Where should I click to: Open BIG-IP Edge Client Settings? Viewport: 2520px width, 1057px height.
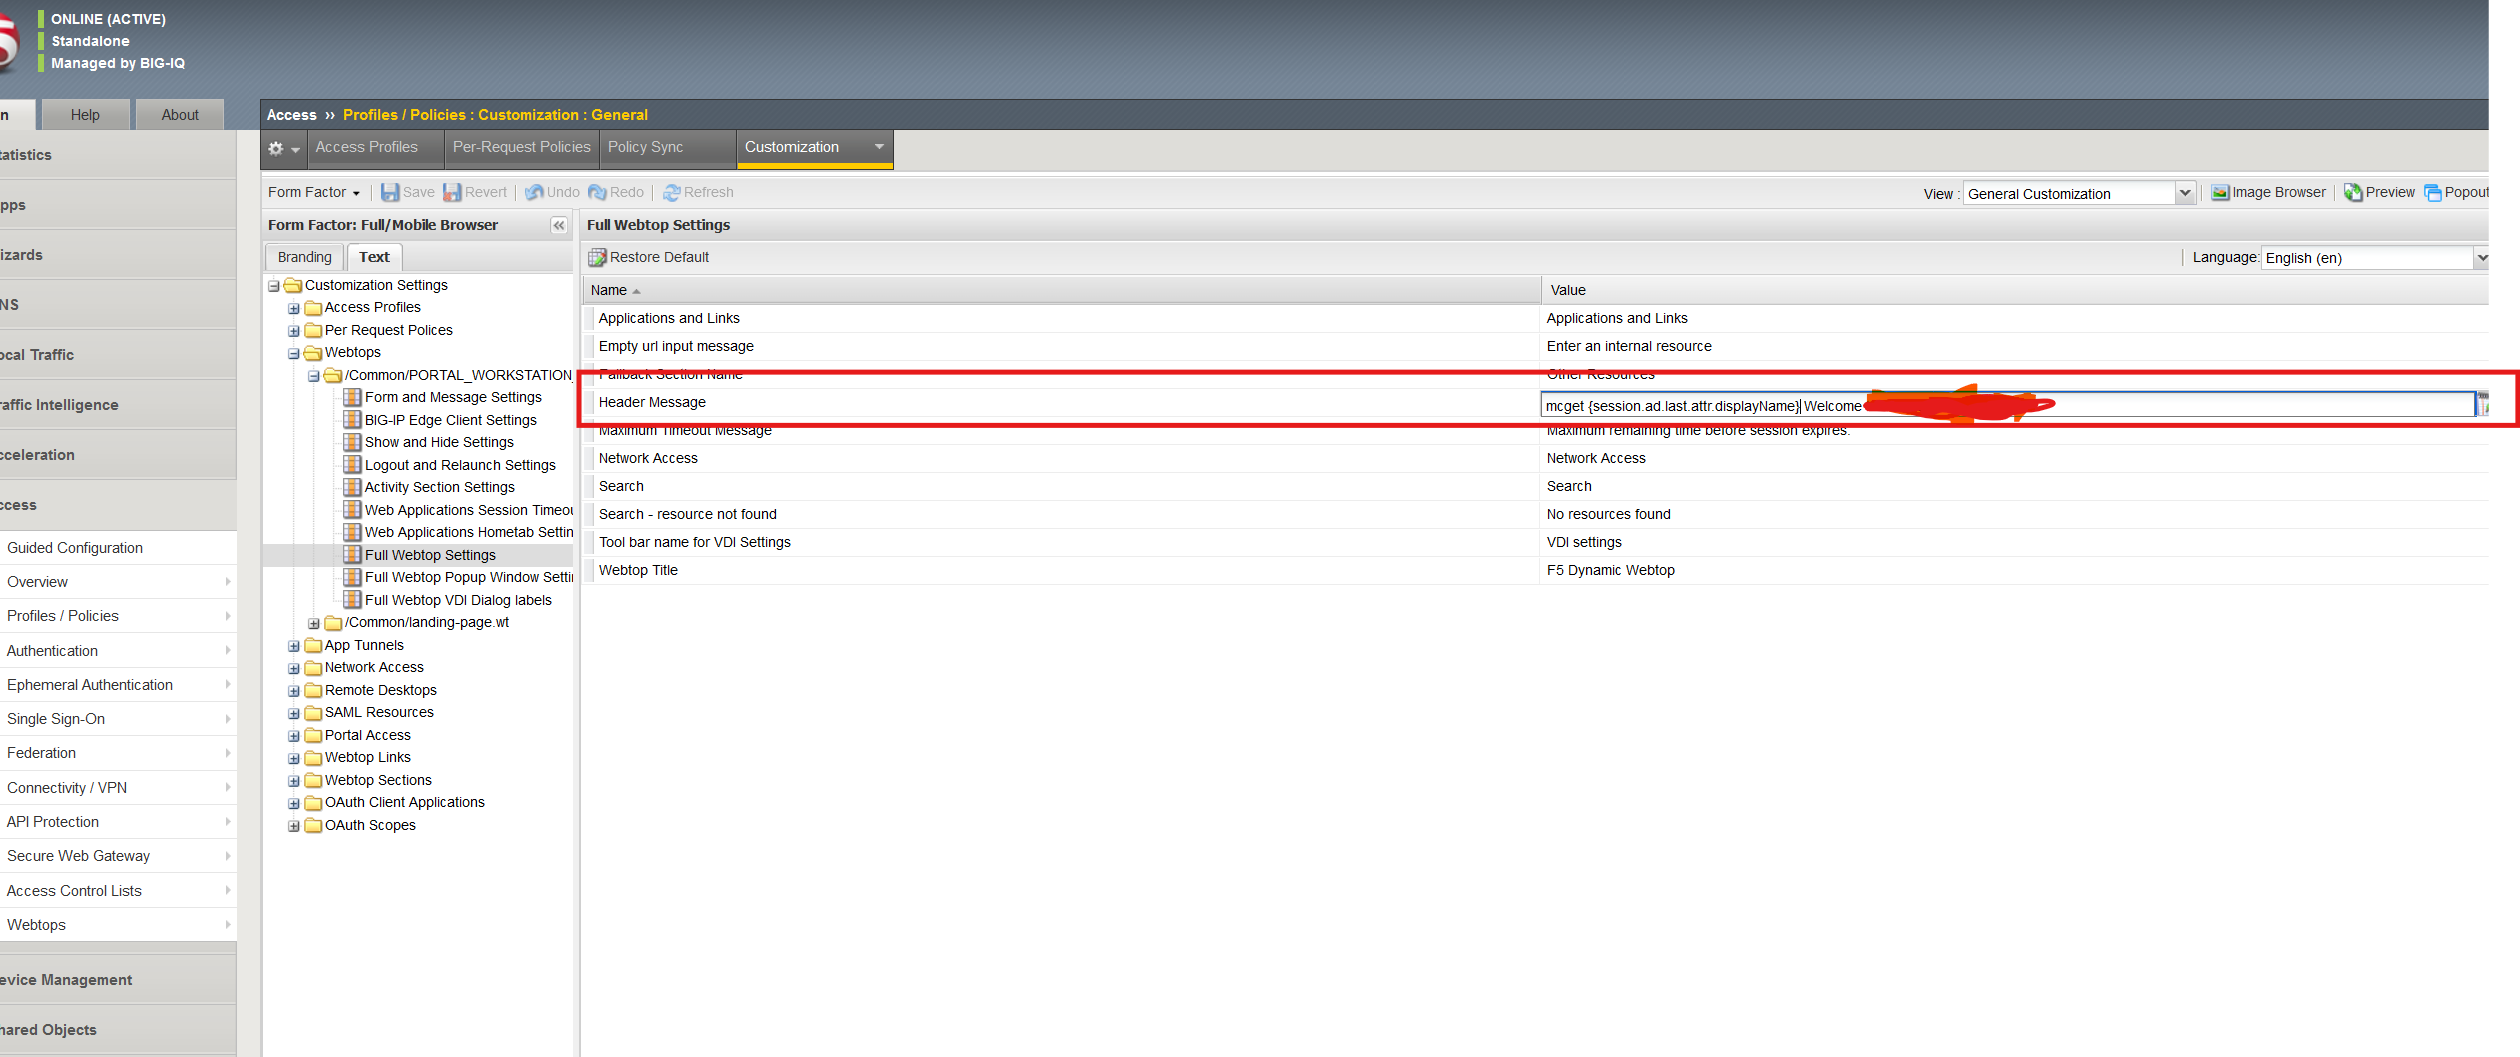(x=450, y=420)
